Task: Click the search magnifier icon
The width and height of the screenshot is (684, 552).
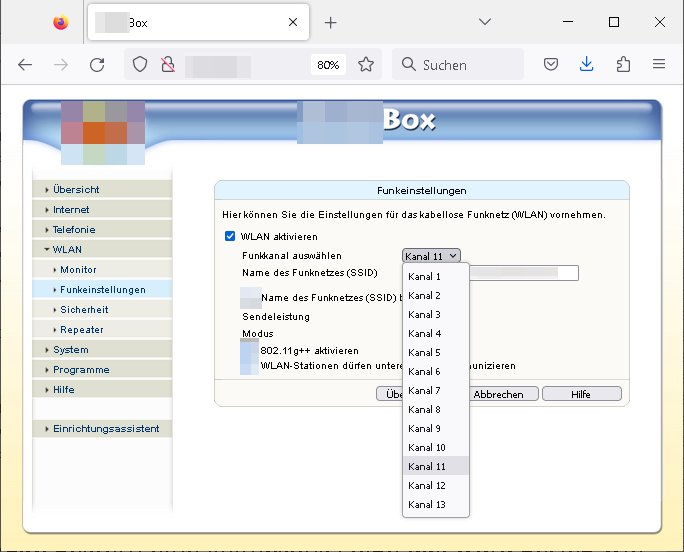Action: pos(409,64)
